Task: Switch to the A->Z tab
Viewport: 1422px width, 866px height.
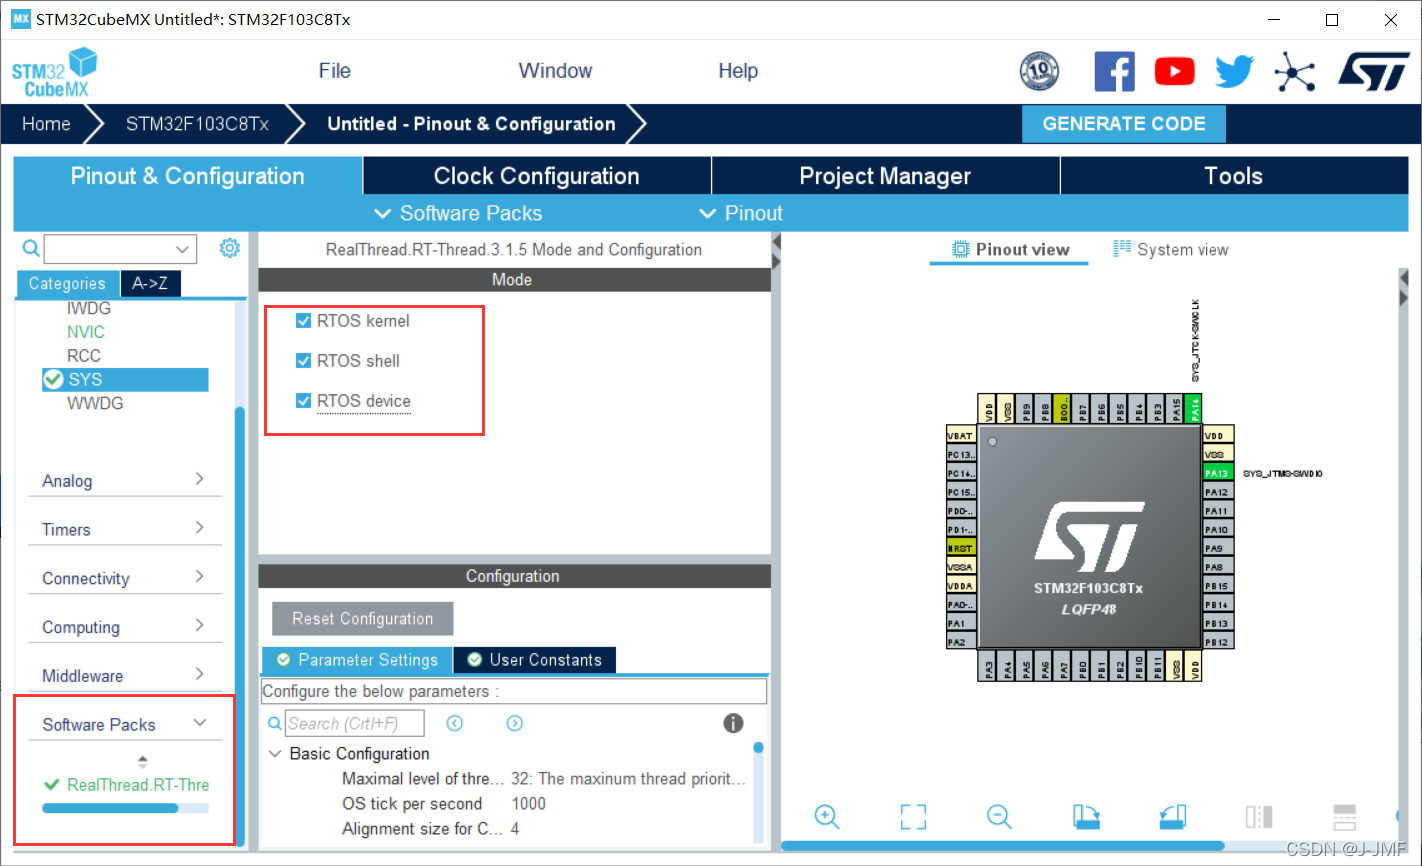Action: click(x=150, y=284)
